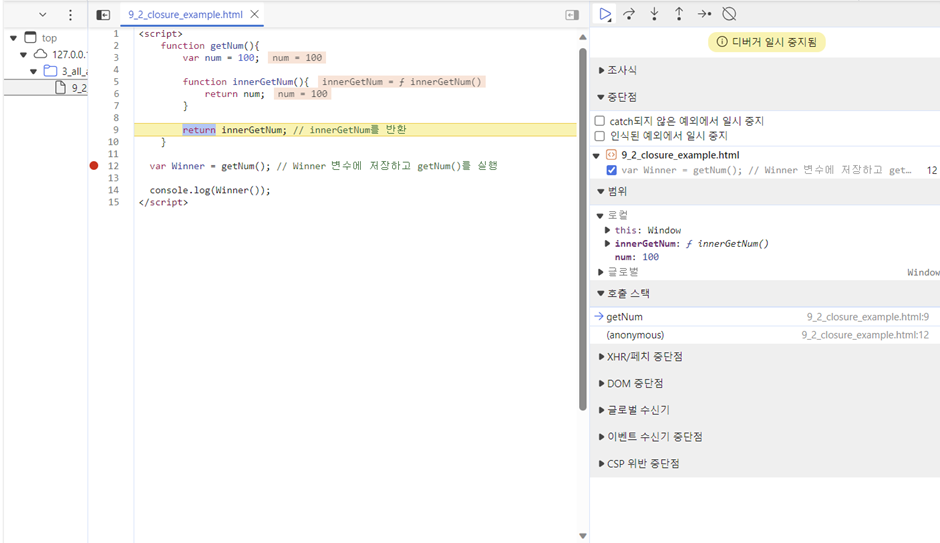Collapse the 9_2_closure_example.html breakpoint group
The width and height of the screenshot is (940, 543).
click(596, 156)
